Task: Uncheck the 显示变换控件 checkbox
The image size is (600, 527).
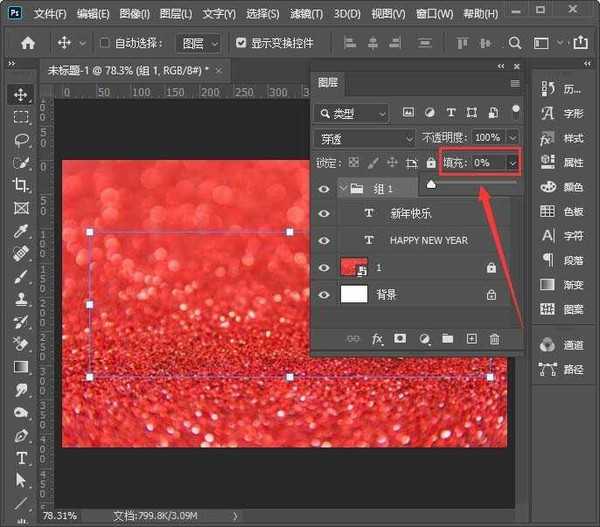Action: pos(241,44)
